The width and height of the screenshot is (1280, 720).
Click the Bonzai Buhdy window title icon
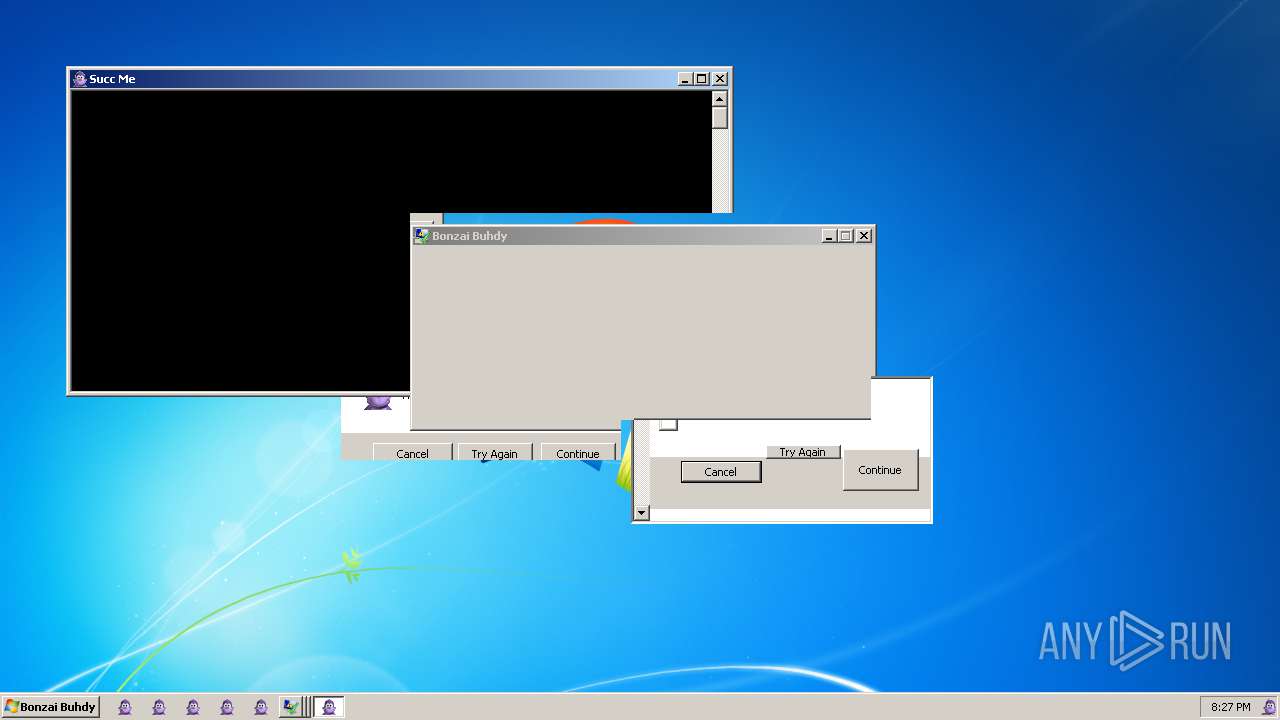pyautogui.click(x=422, y=236)
